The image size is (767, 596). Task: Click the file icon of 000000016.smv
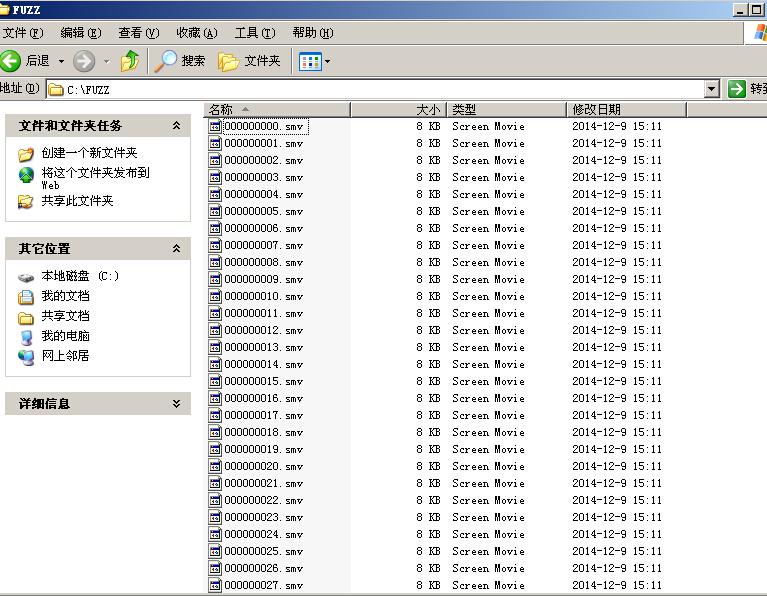point(215,398)
